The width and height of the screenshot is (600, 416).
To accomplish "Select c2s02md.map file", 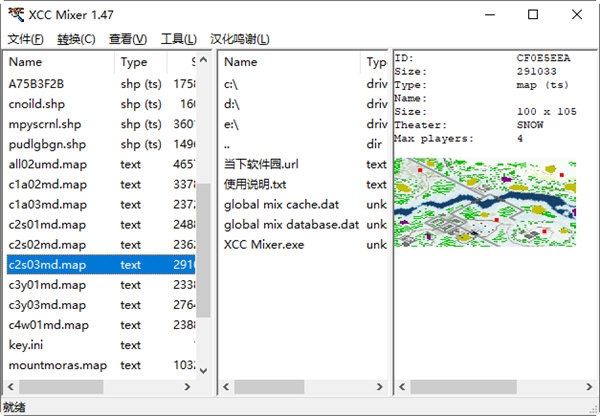I will 101,245.
